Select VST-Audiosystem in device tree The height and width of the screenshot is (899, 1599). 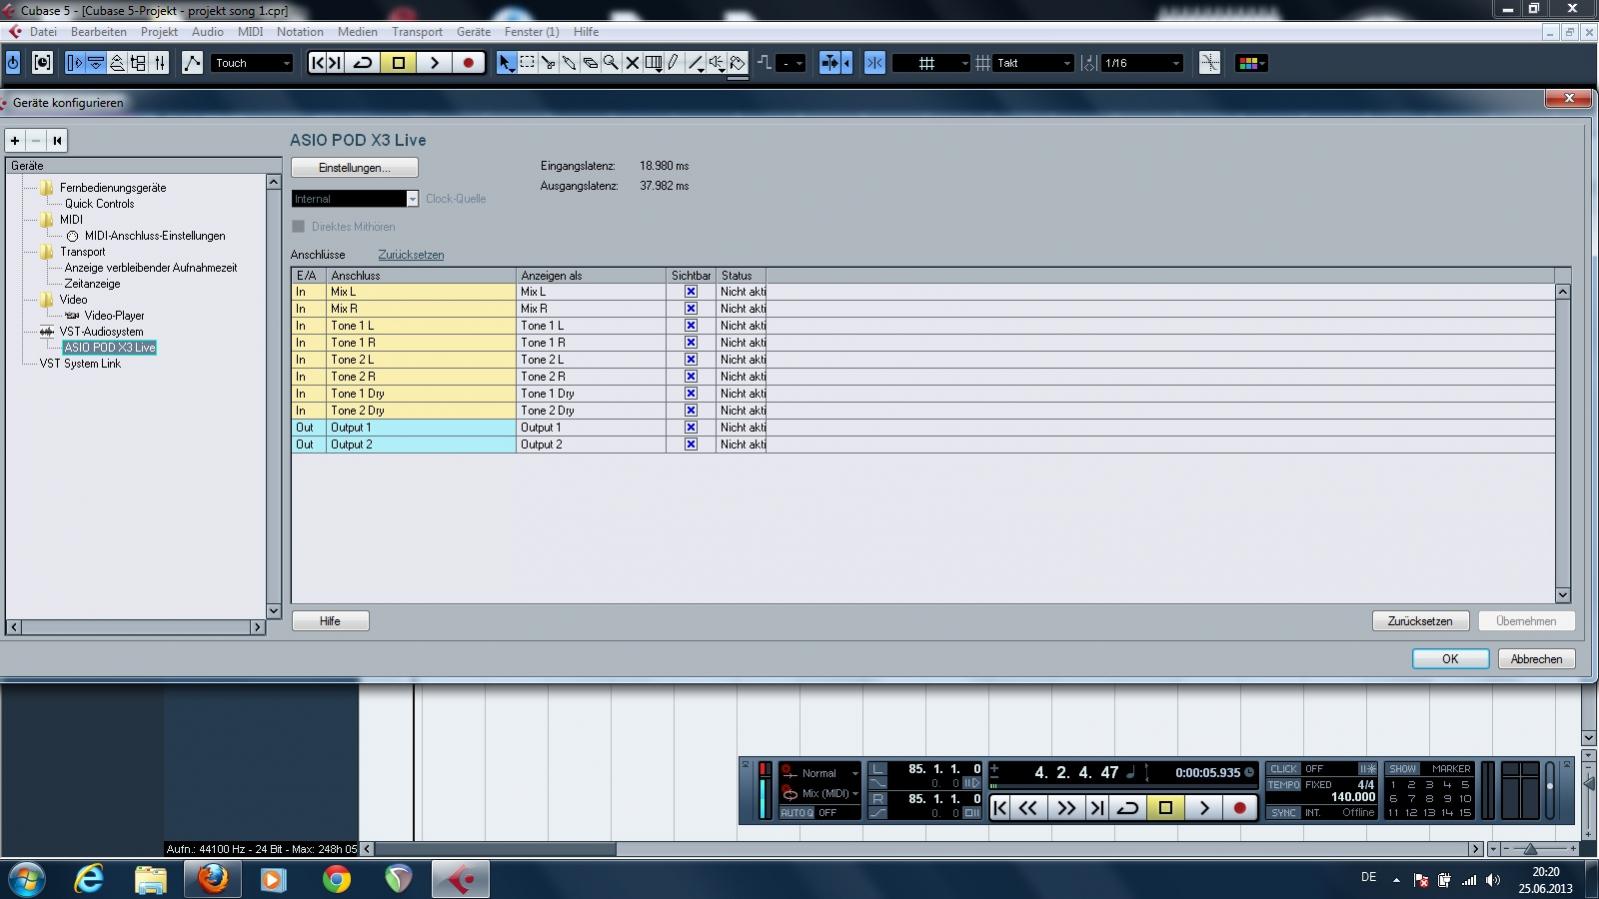pos(101,332)
